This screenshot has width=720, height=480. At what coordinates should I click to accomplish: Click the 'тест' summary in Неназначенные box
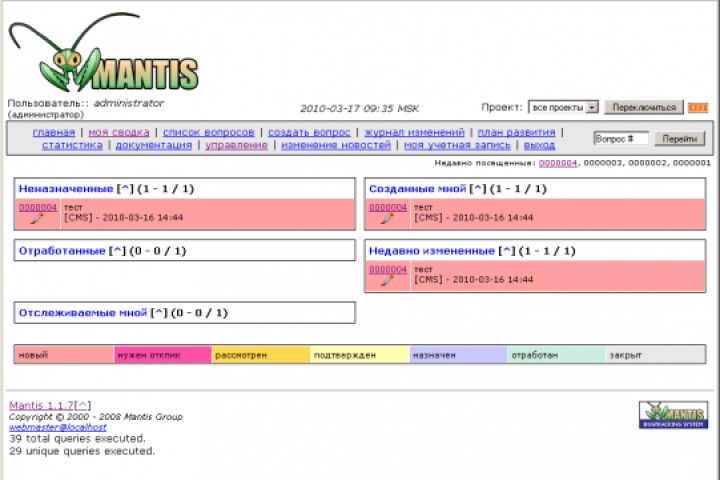[73, 208]
